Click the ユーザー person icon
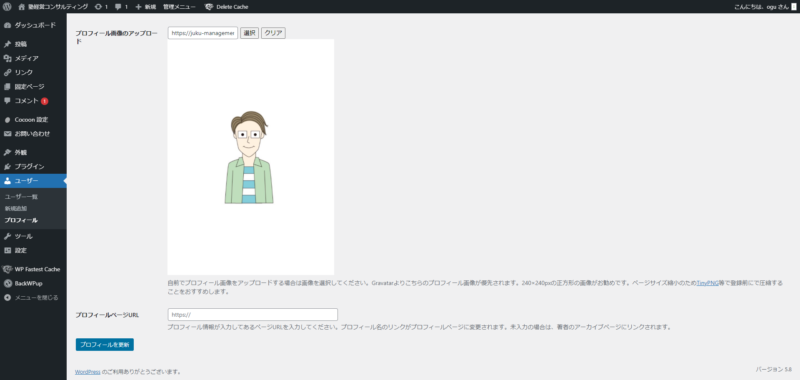 pos(7,181)
